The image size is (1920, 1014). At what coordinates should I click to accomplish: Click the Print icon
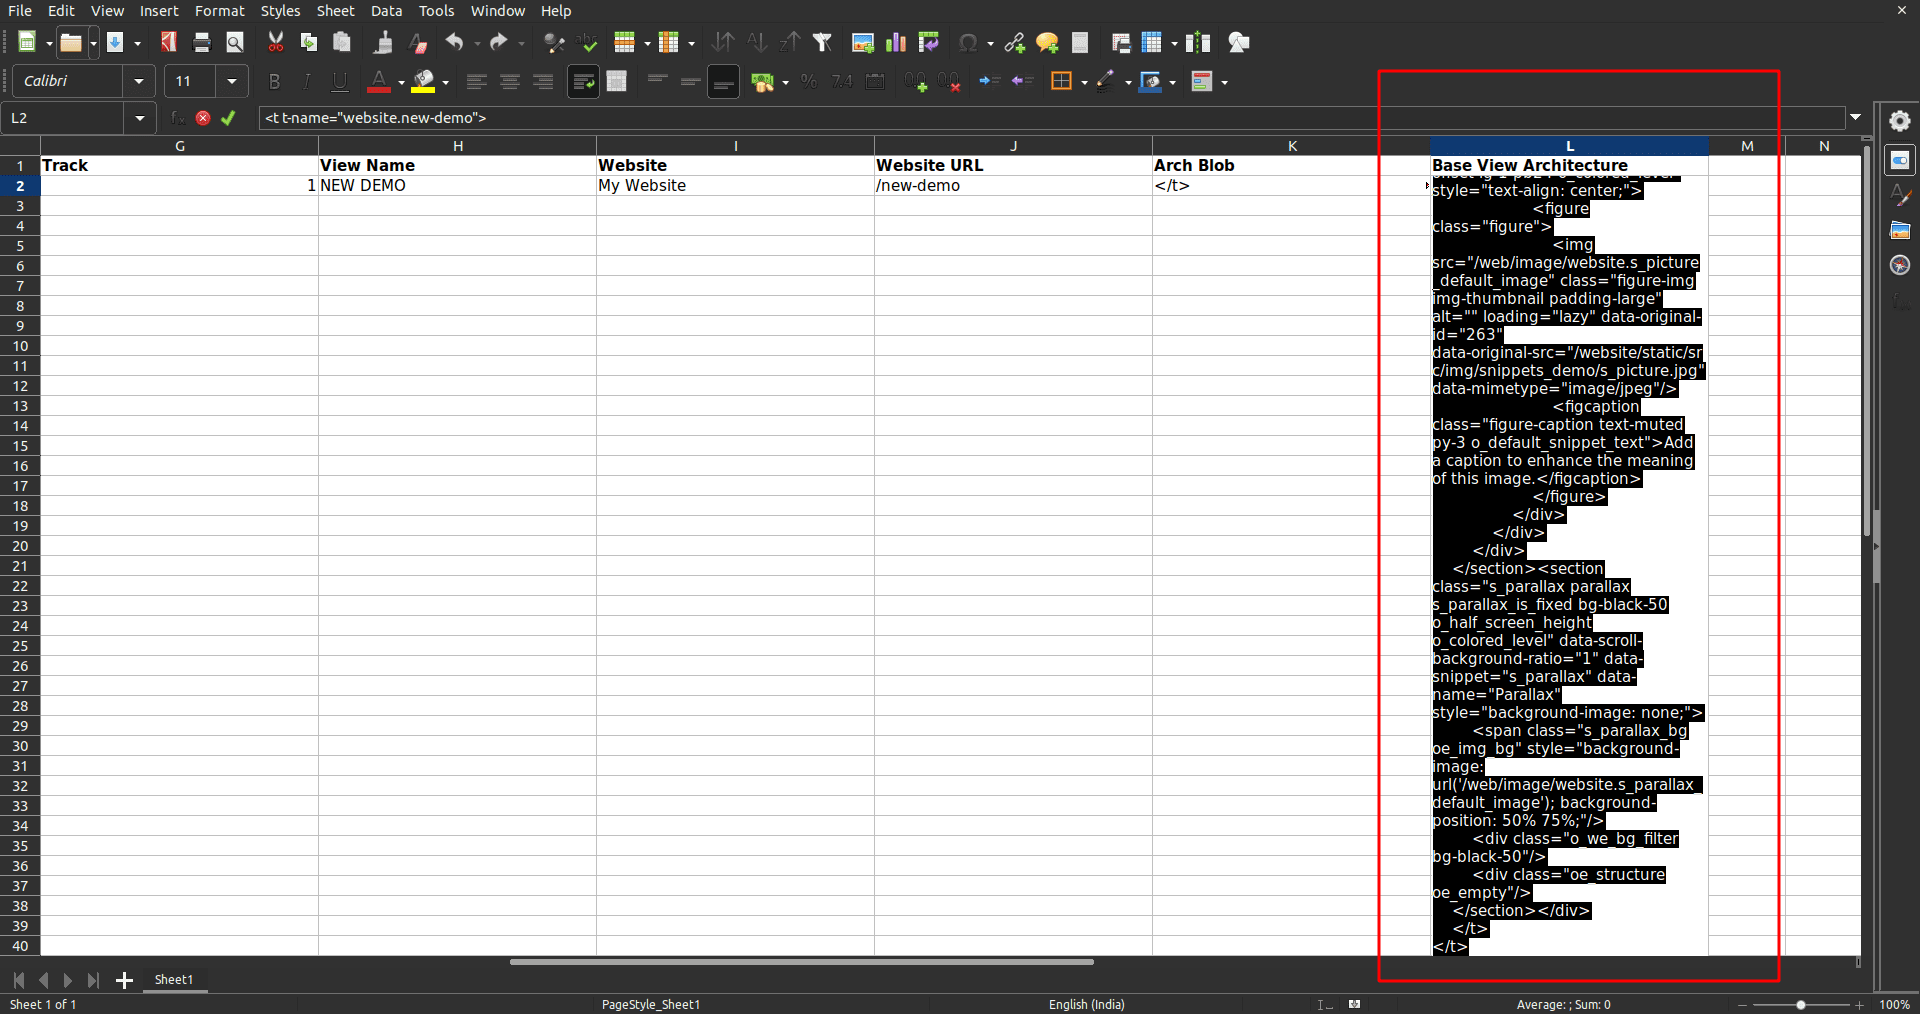pyautogui.click(x=202, y=42)
